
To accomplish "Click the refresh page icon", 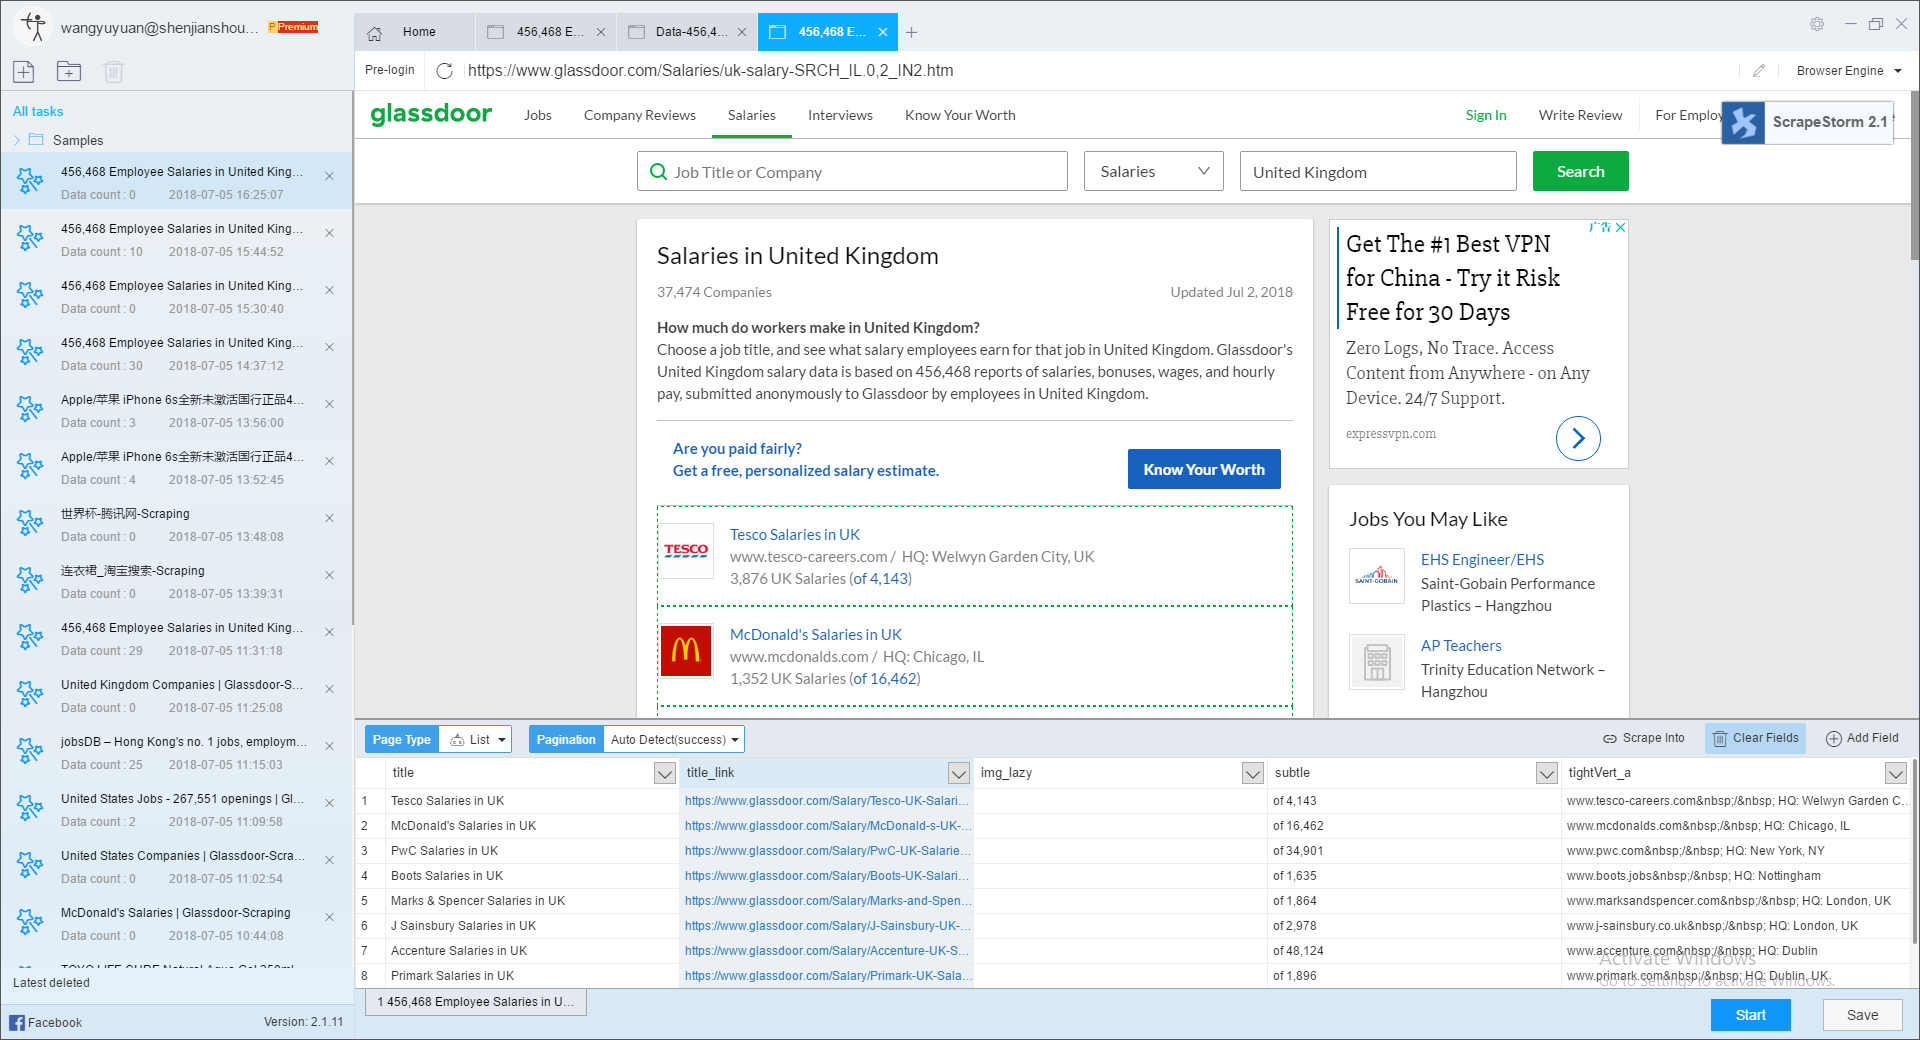I will pyautogui.click(x=445, y=70).
